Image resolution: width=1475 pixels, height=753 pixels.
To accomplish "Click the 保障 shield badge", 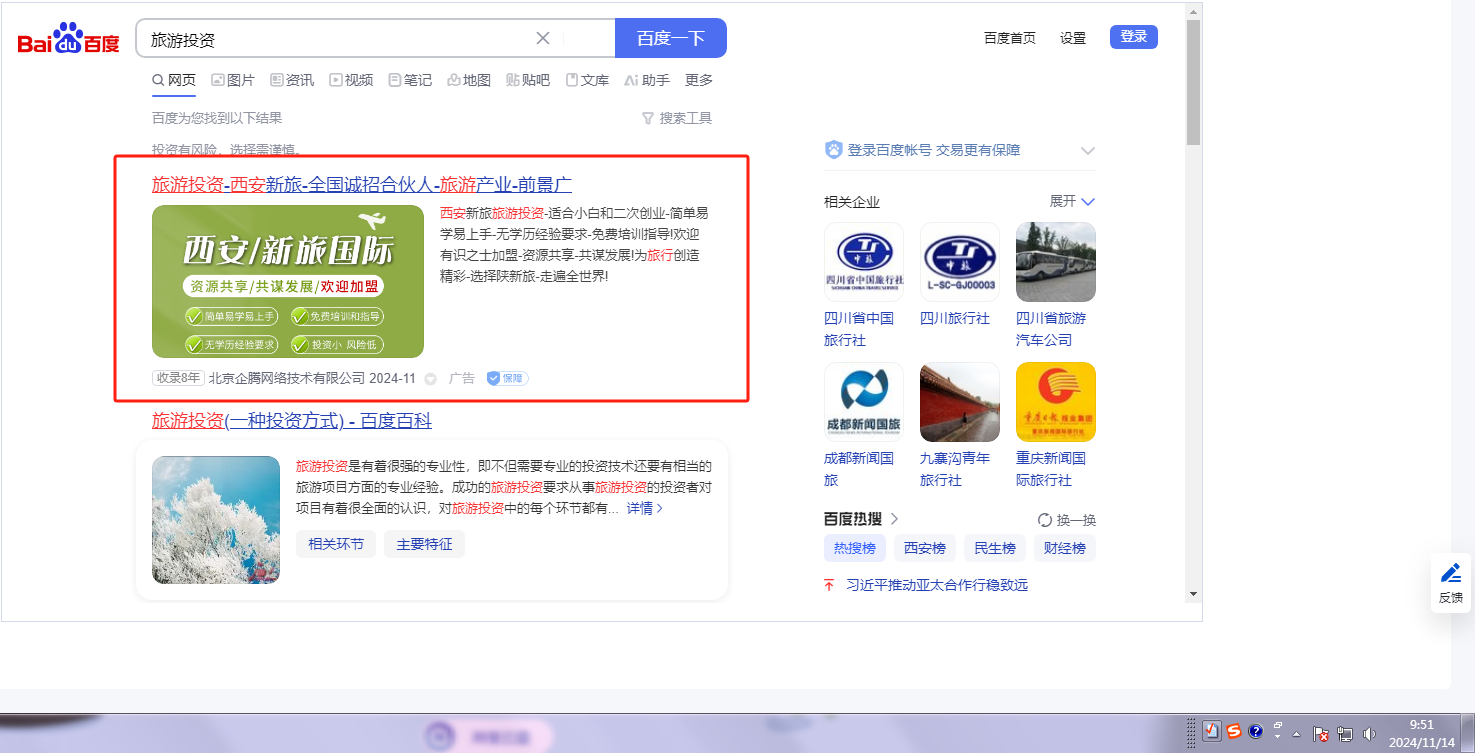I will [507, 378].
